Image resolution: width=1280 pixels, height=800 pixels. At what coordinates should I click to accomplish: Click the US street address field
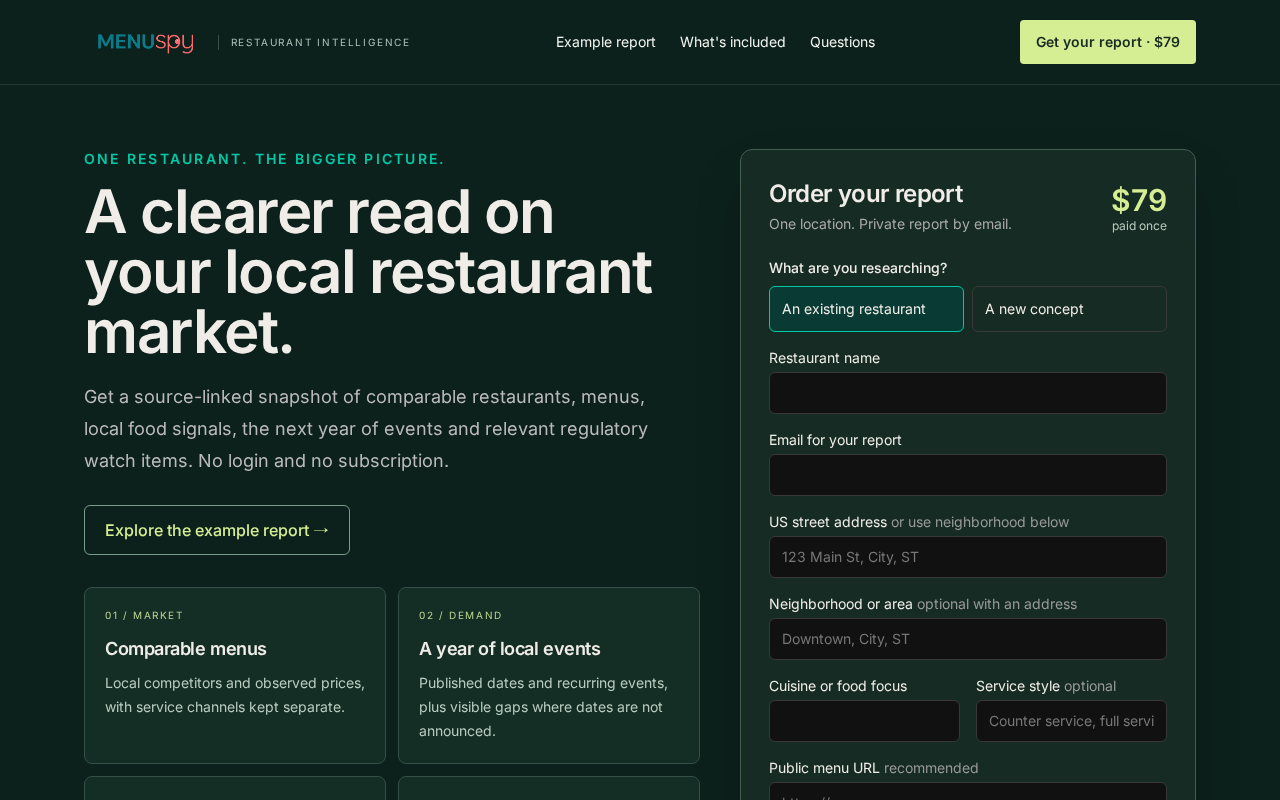[968, 557]
